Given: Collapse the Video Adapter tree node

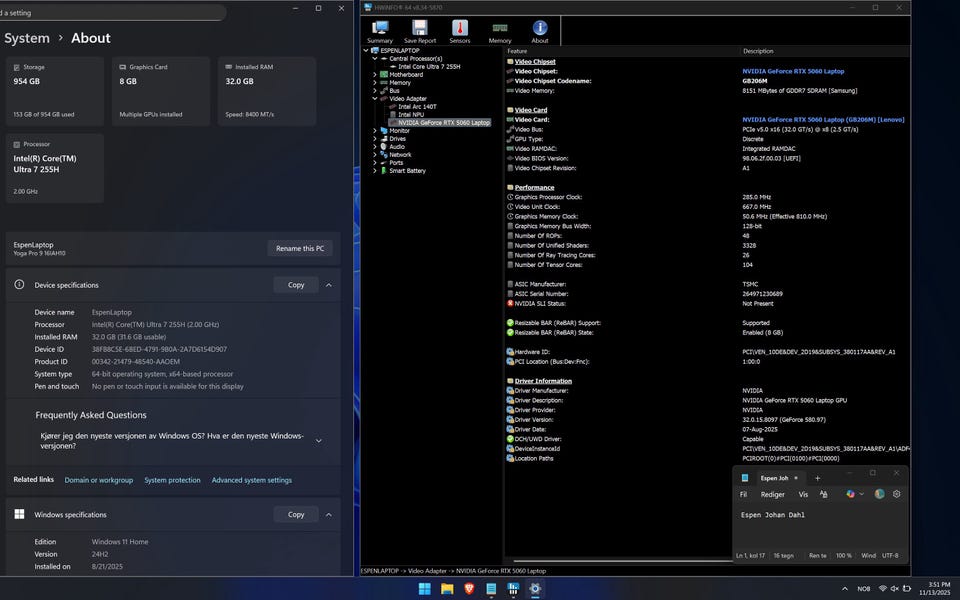Looking at the screenshot, I should tap(375, 99).
